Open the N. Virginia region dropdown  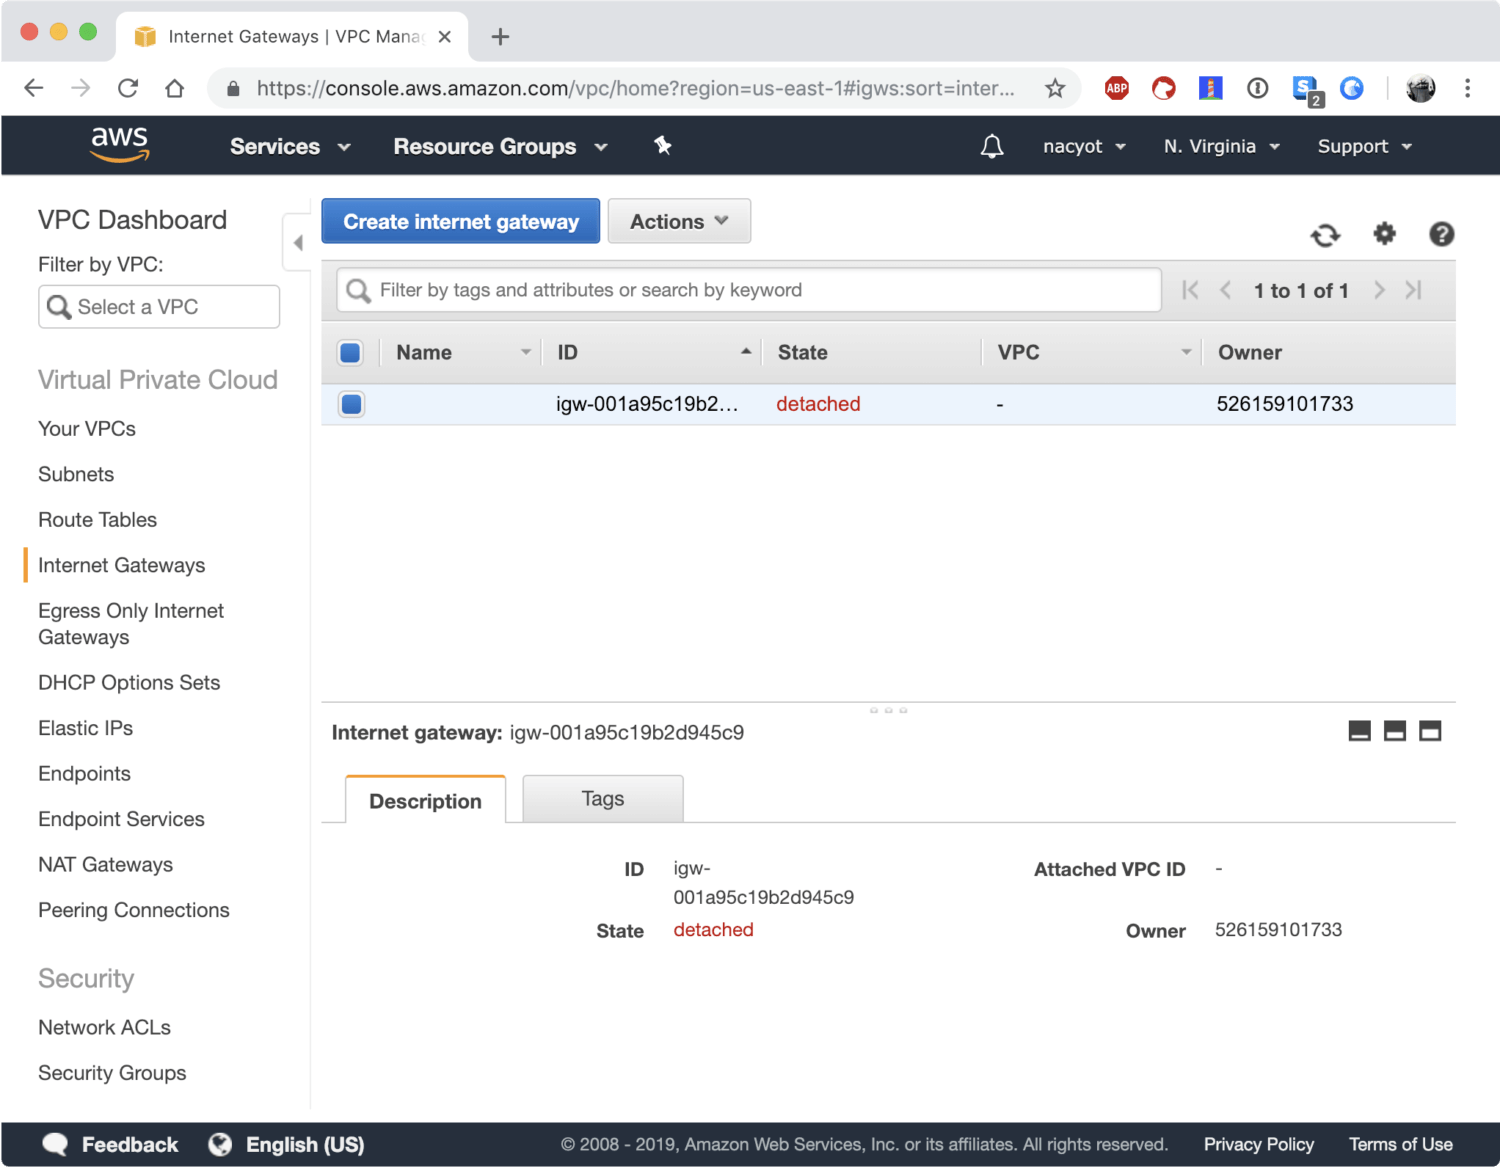[x=1221, y=147]
